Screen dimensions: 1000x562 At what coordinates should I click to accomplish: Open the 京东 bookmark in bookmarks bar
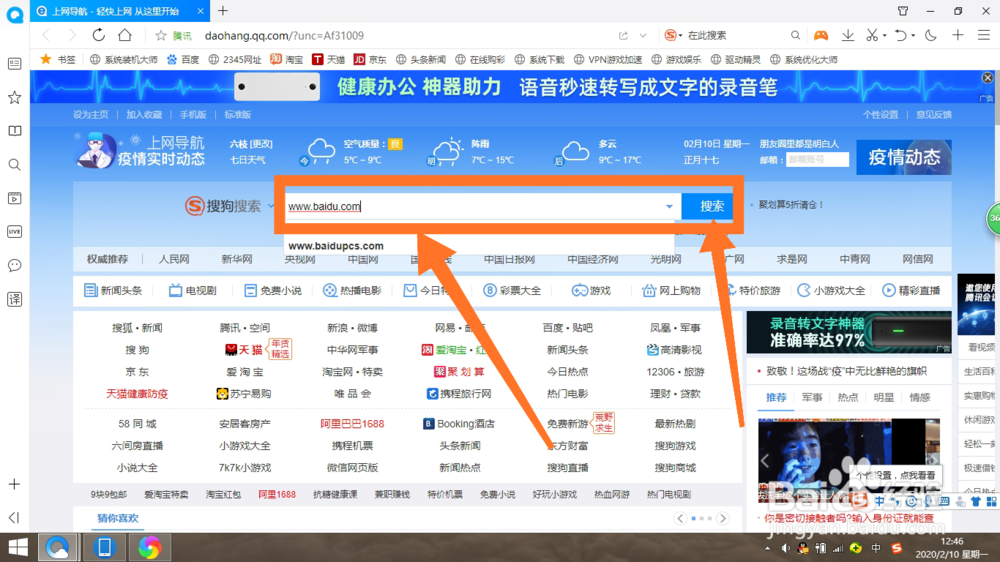(x=371, y=59)
